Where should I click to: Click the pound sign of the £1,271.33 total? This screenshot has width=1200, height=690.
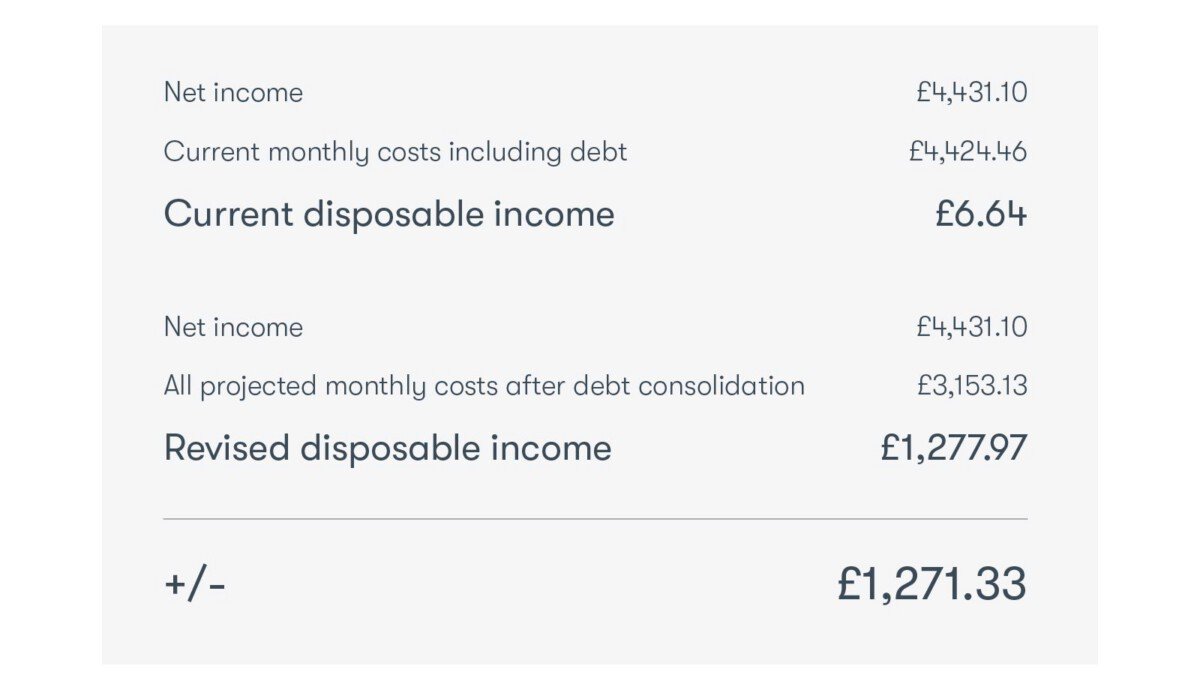[850, 584]
